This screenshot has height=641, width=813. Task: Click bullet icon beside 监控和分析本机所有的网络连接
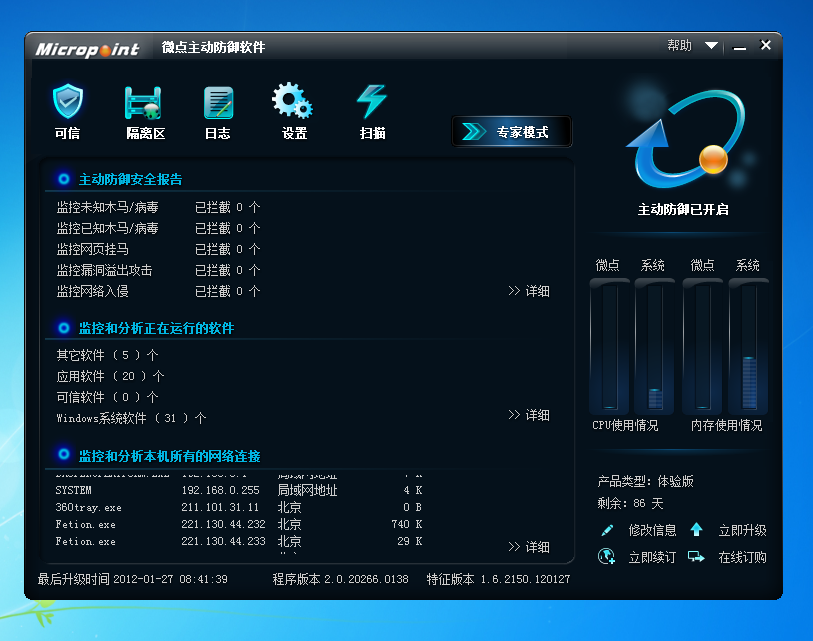click(64, 454)
